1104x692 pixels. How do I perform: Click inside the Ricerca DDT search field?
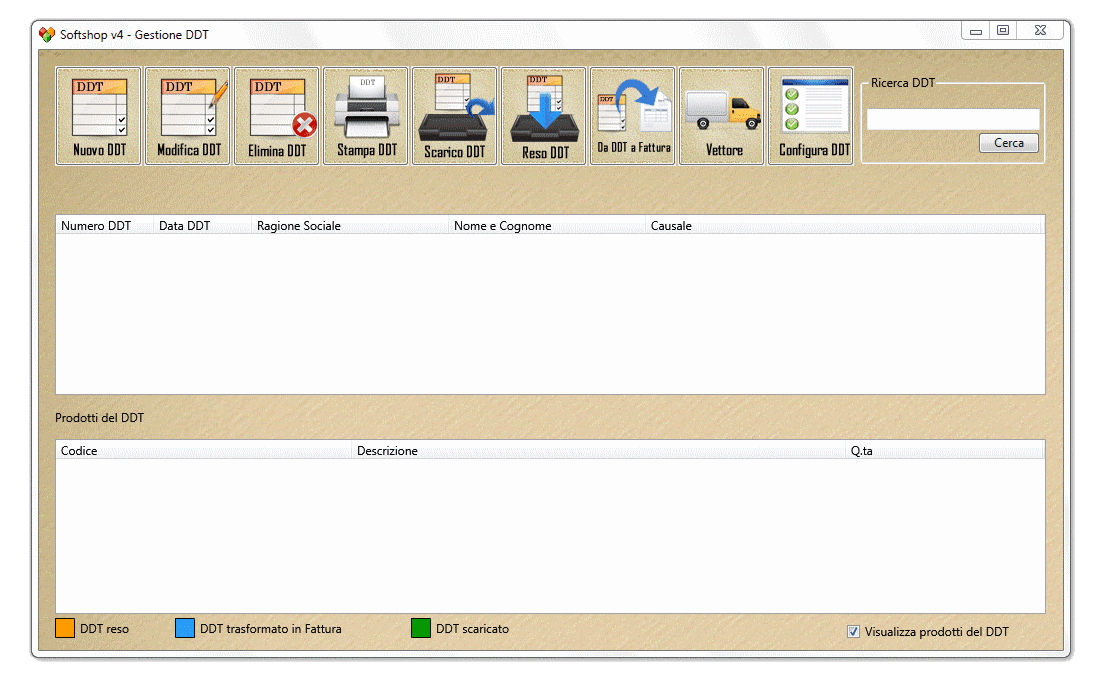click(951, 118)
